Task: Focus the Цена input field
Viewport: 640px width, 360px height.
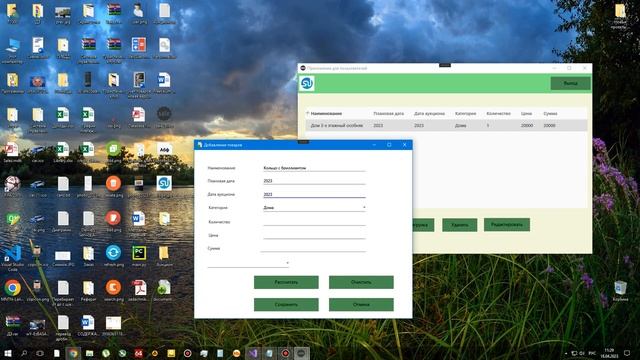Action: (314, 235)
